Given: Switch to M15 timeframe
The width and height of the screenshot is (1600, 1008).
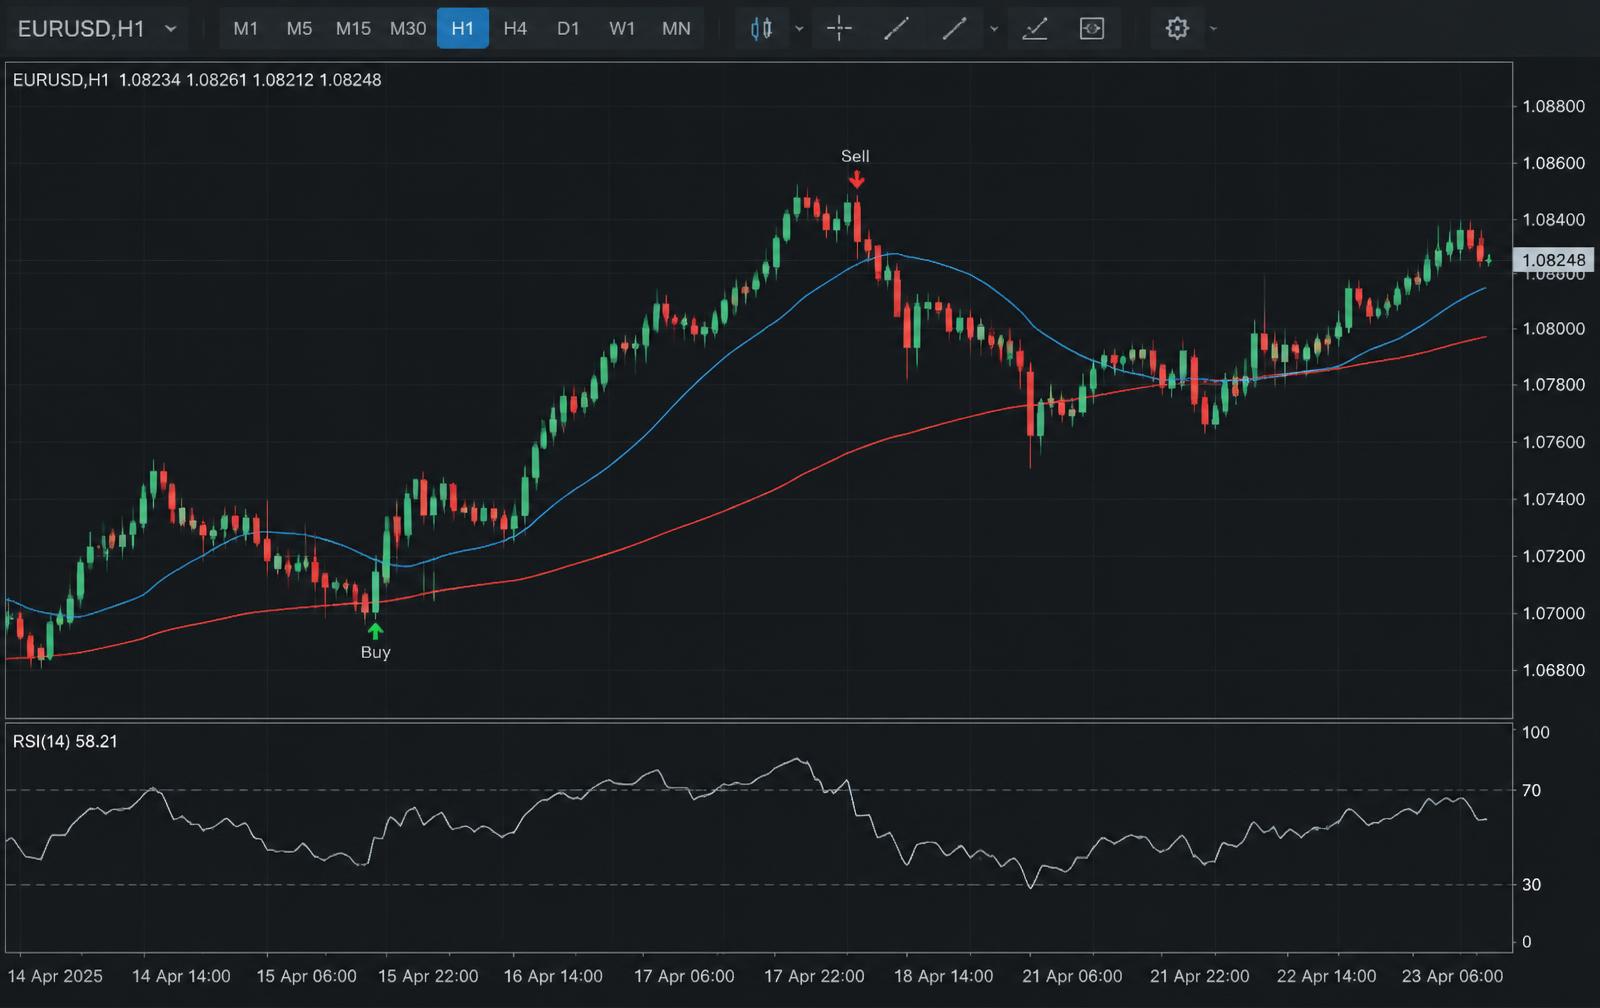Looking at the screenshot, I should pos(353,29).
